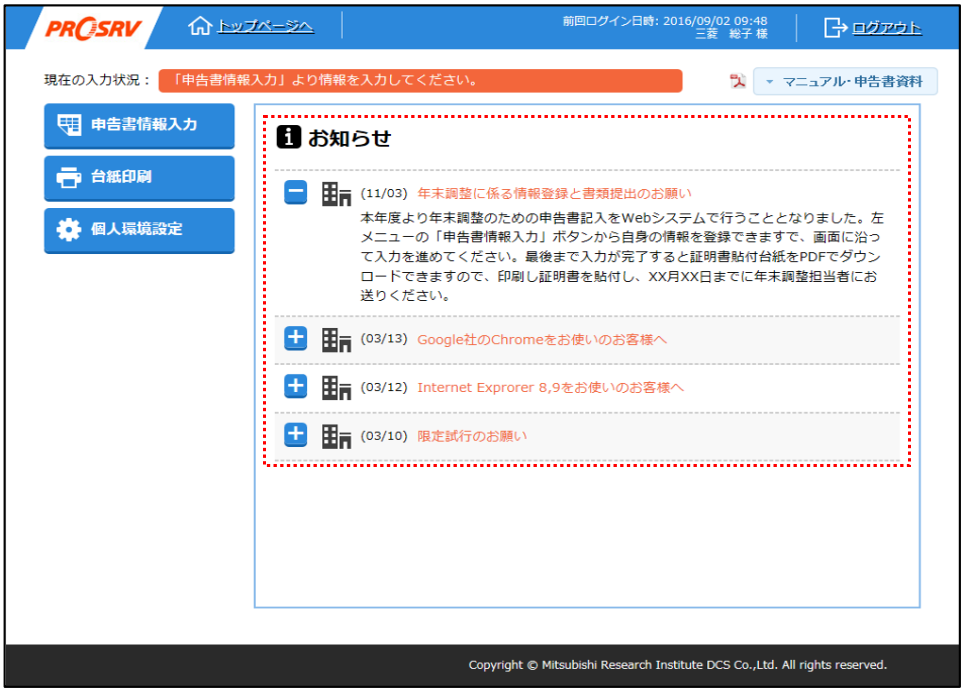Click the 現在の入力状況 label
The image size is (965, 692).
point(97,81)
